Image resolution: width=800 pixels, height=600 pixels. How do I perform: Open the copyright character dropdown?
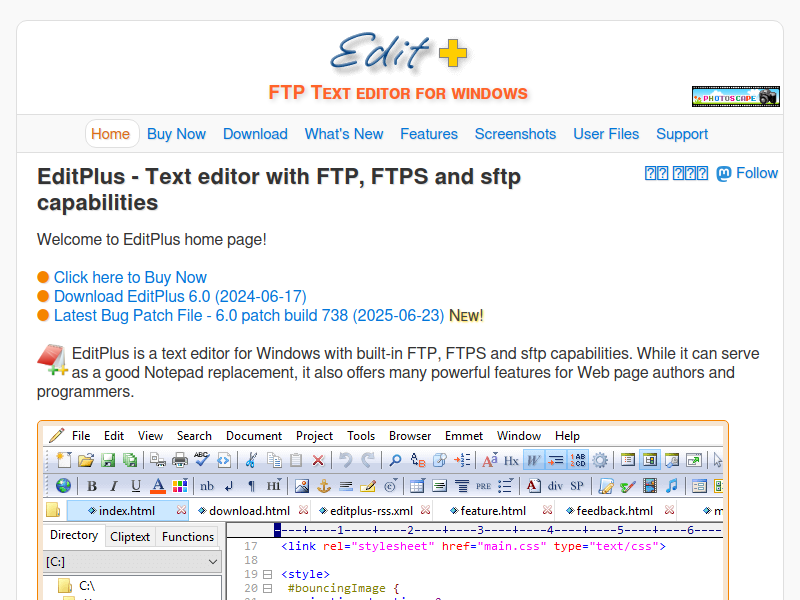390,486
